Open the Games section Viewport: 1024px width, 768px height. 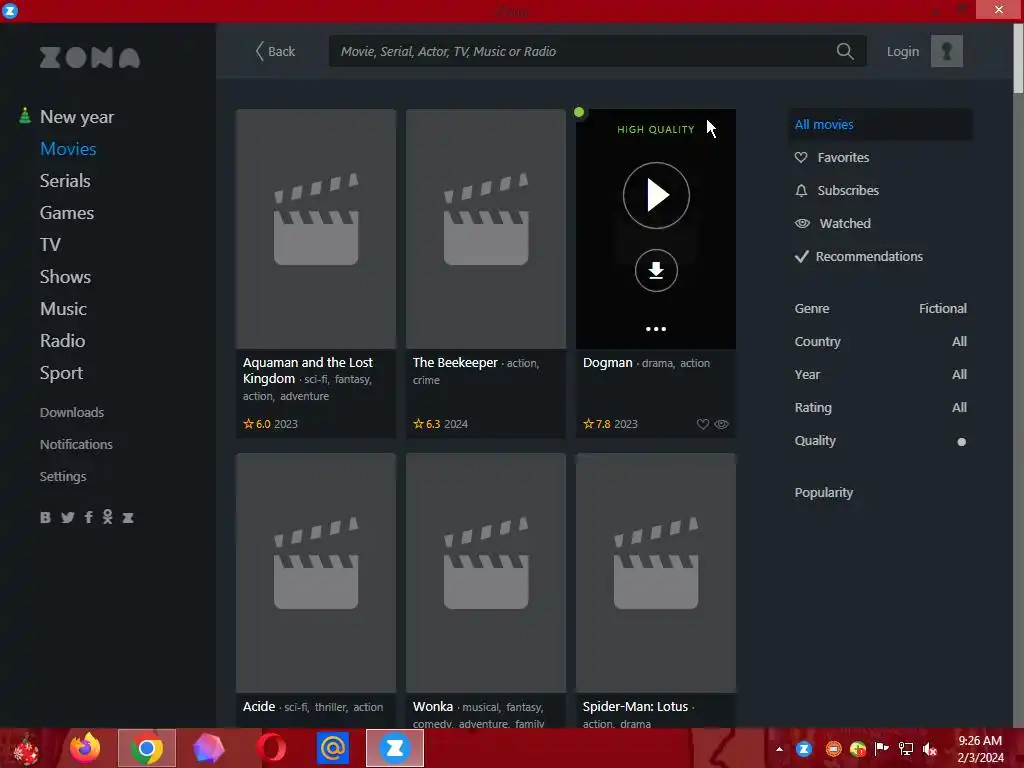click(67, 212)
